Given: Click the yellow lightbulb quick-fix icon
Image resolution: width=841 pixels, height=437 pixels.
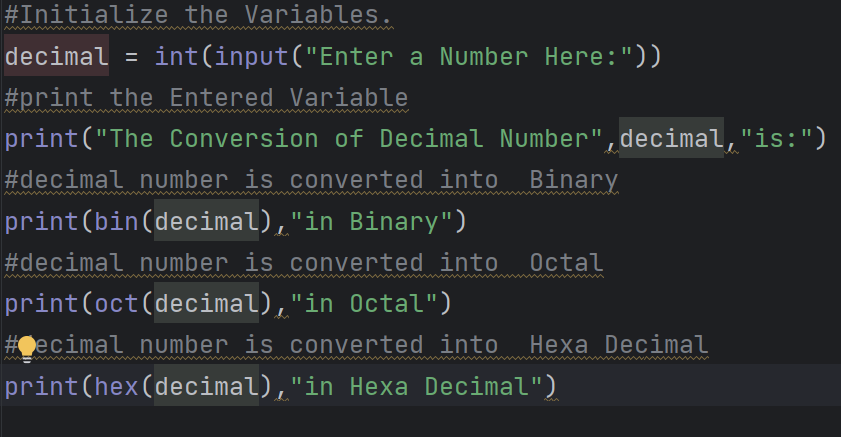Looking at the screenshot, I should tap(27, 346).
